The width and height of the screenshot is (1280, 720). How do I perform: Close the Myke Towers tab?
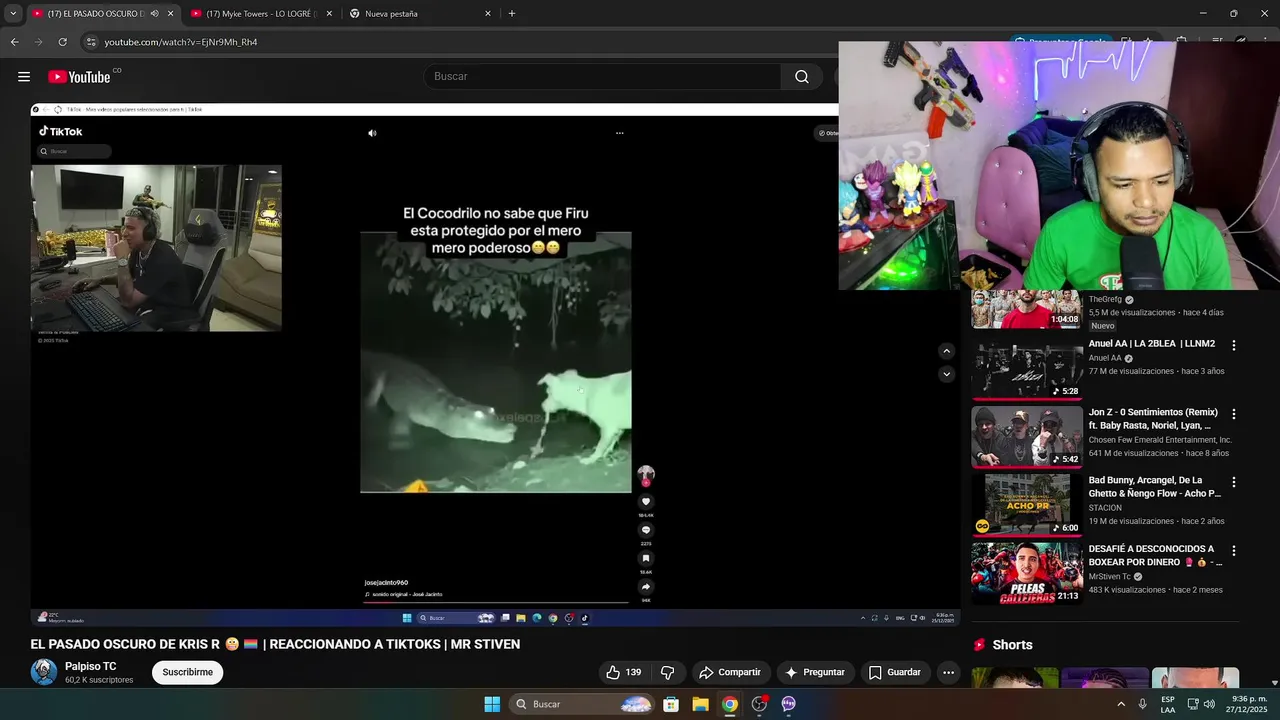tap(329, 14)
